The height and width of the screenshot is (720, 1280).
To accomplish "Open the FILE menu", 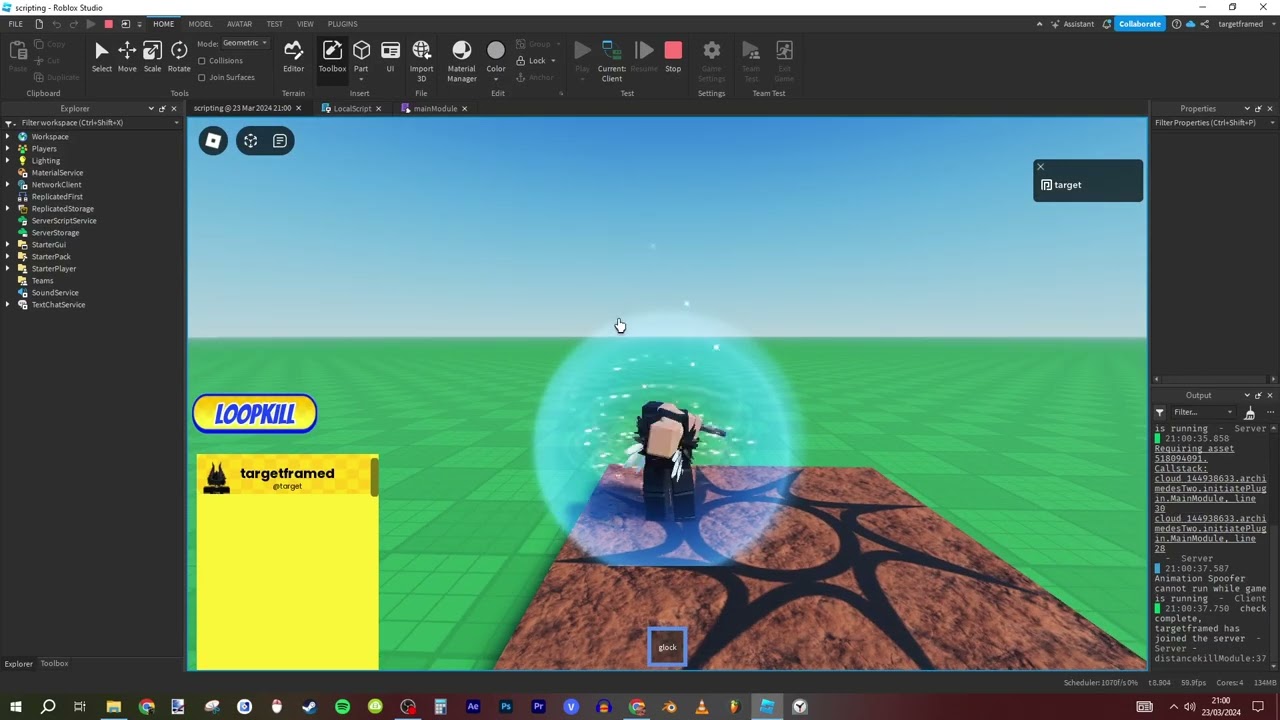I will coord(15,24).
